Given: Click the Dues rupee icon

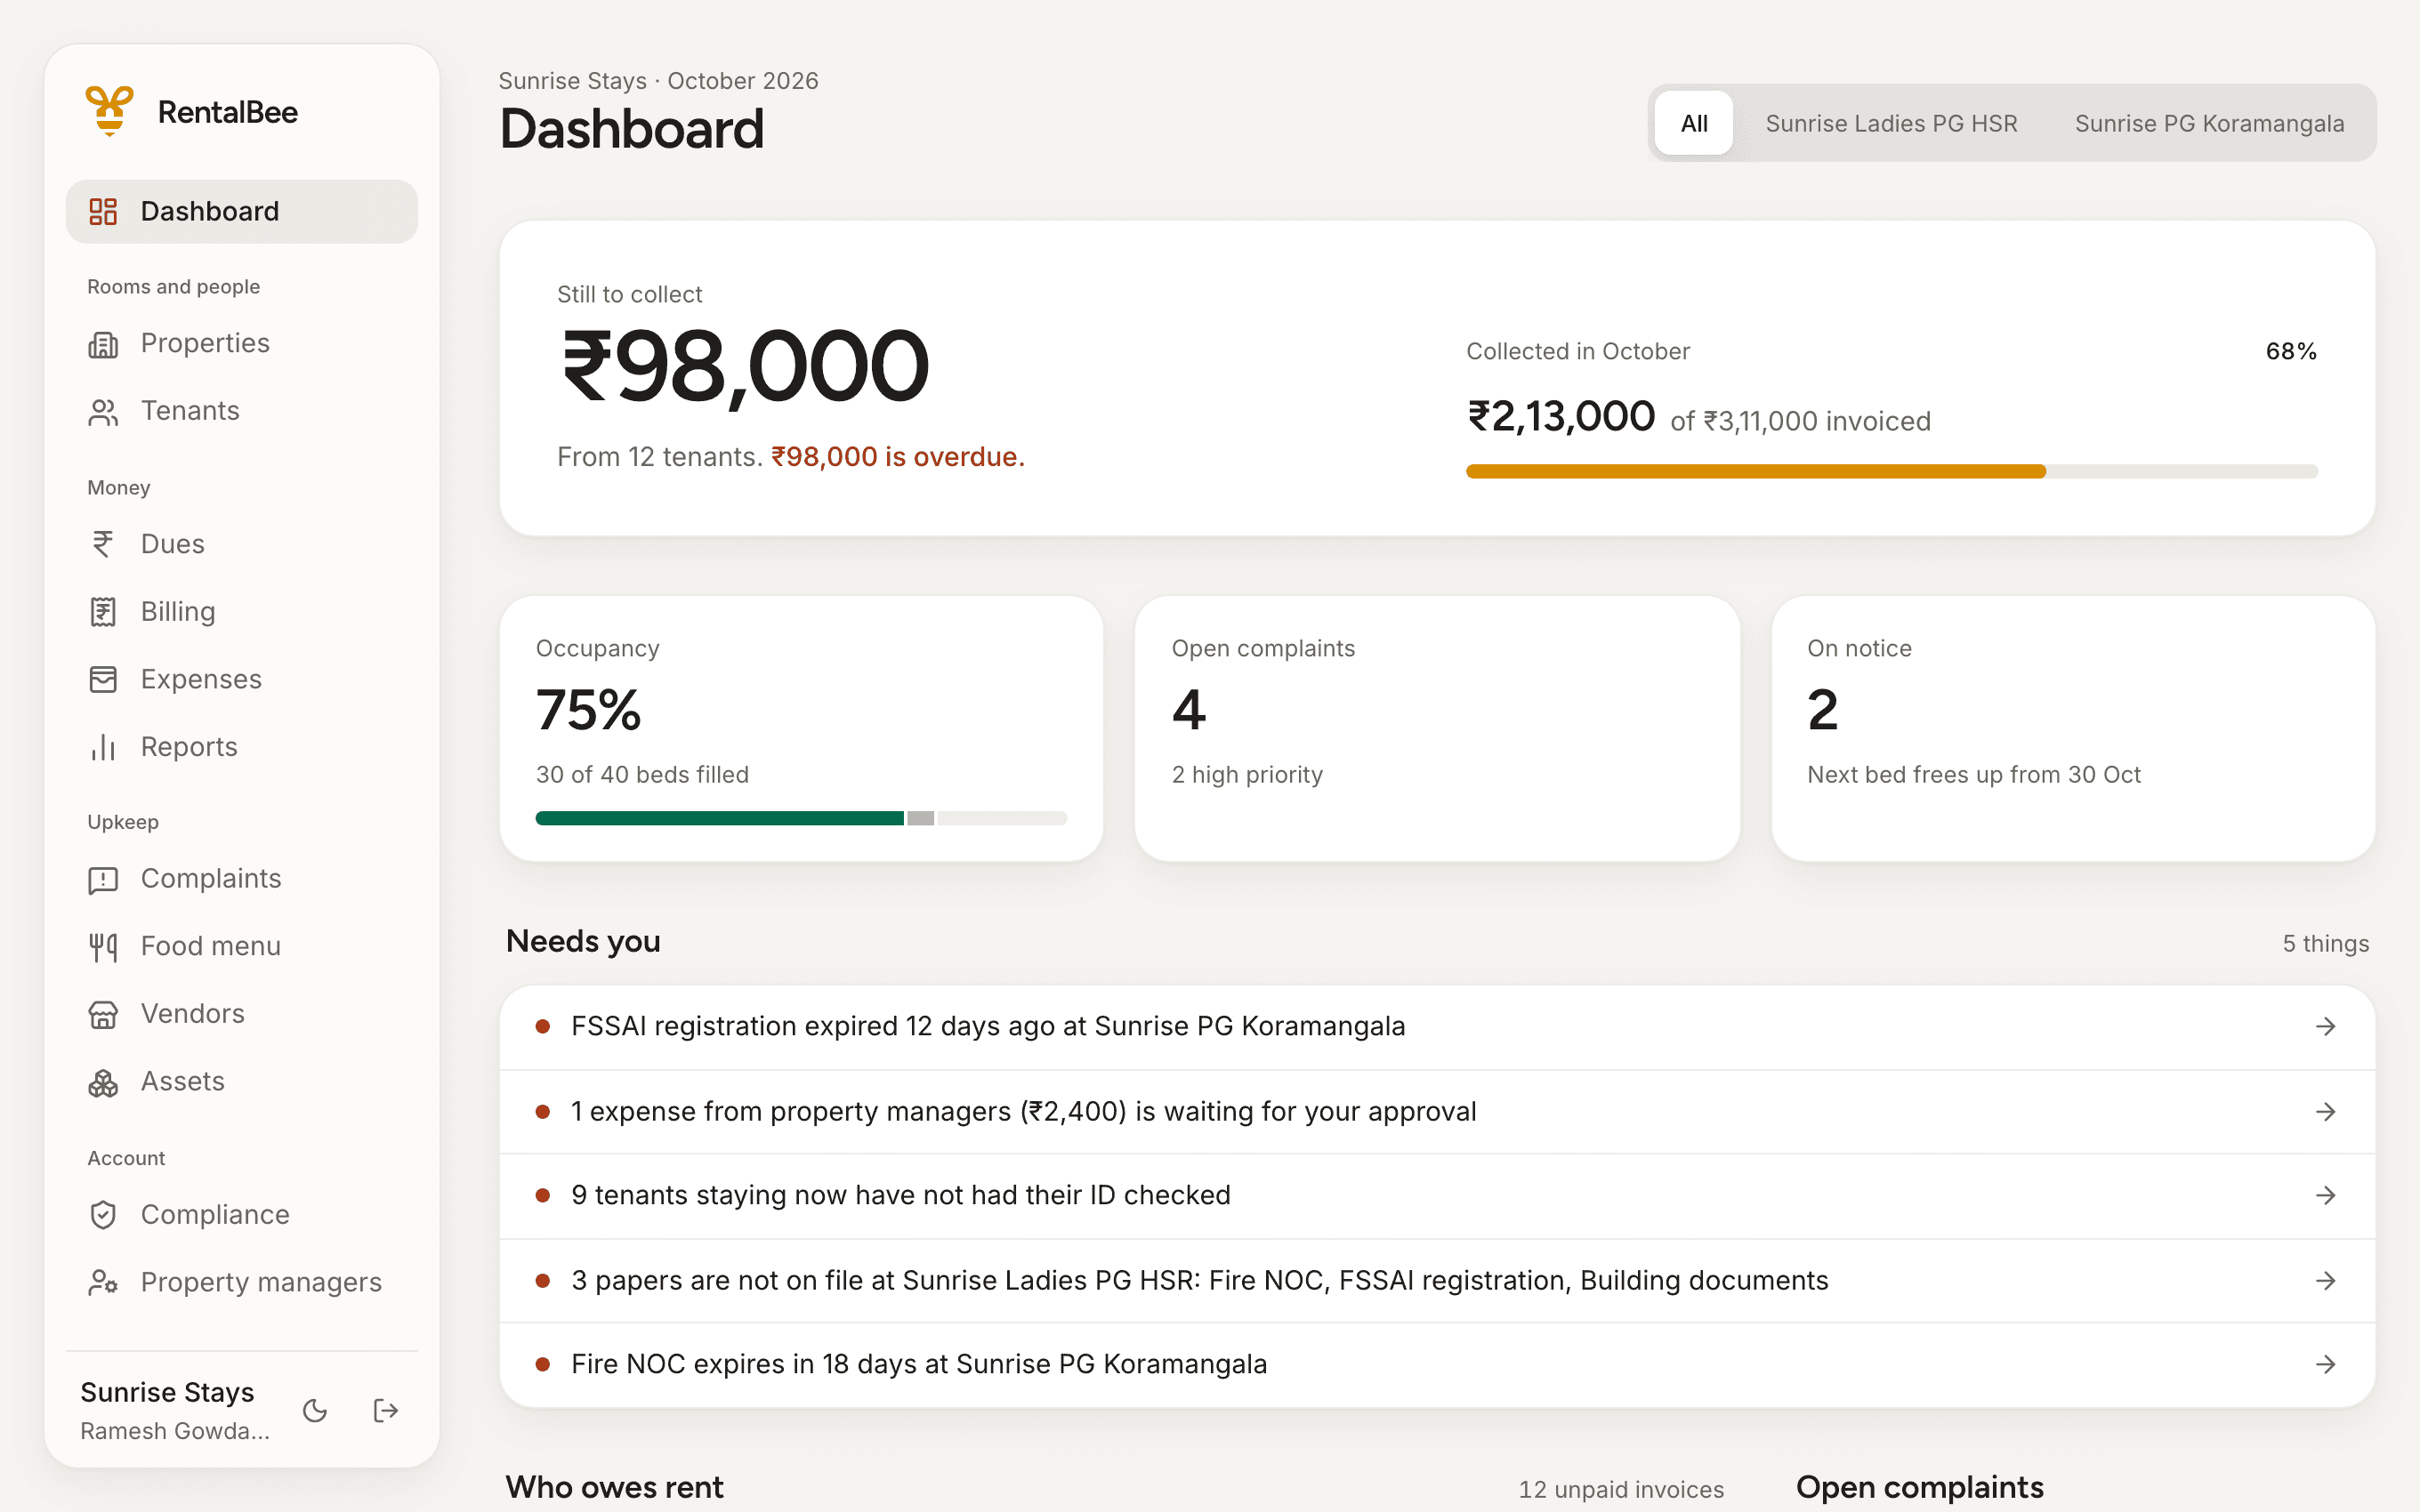Looking at the screenshot, I should click(x=103, y=544).
